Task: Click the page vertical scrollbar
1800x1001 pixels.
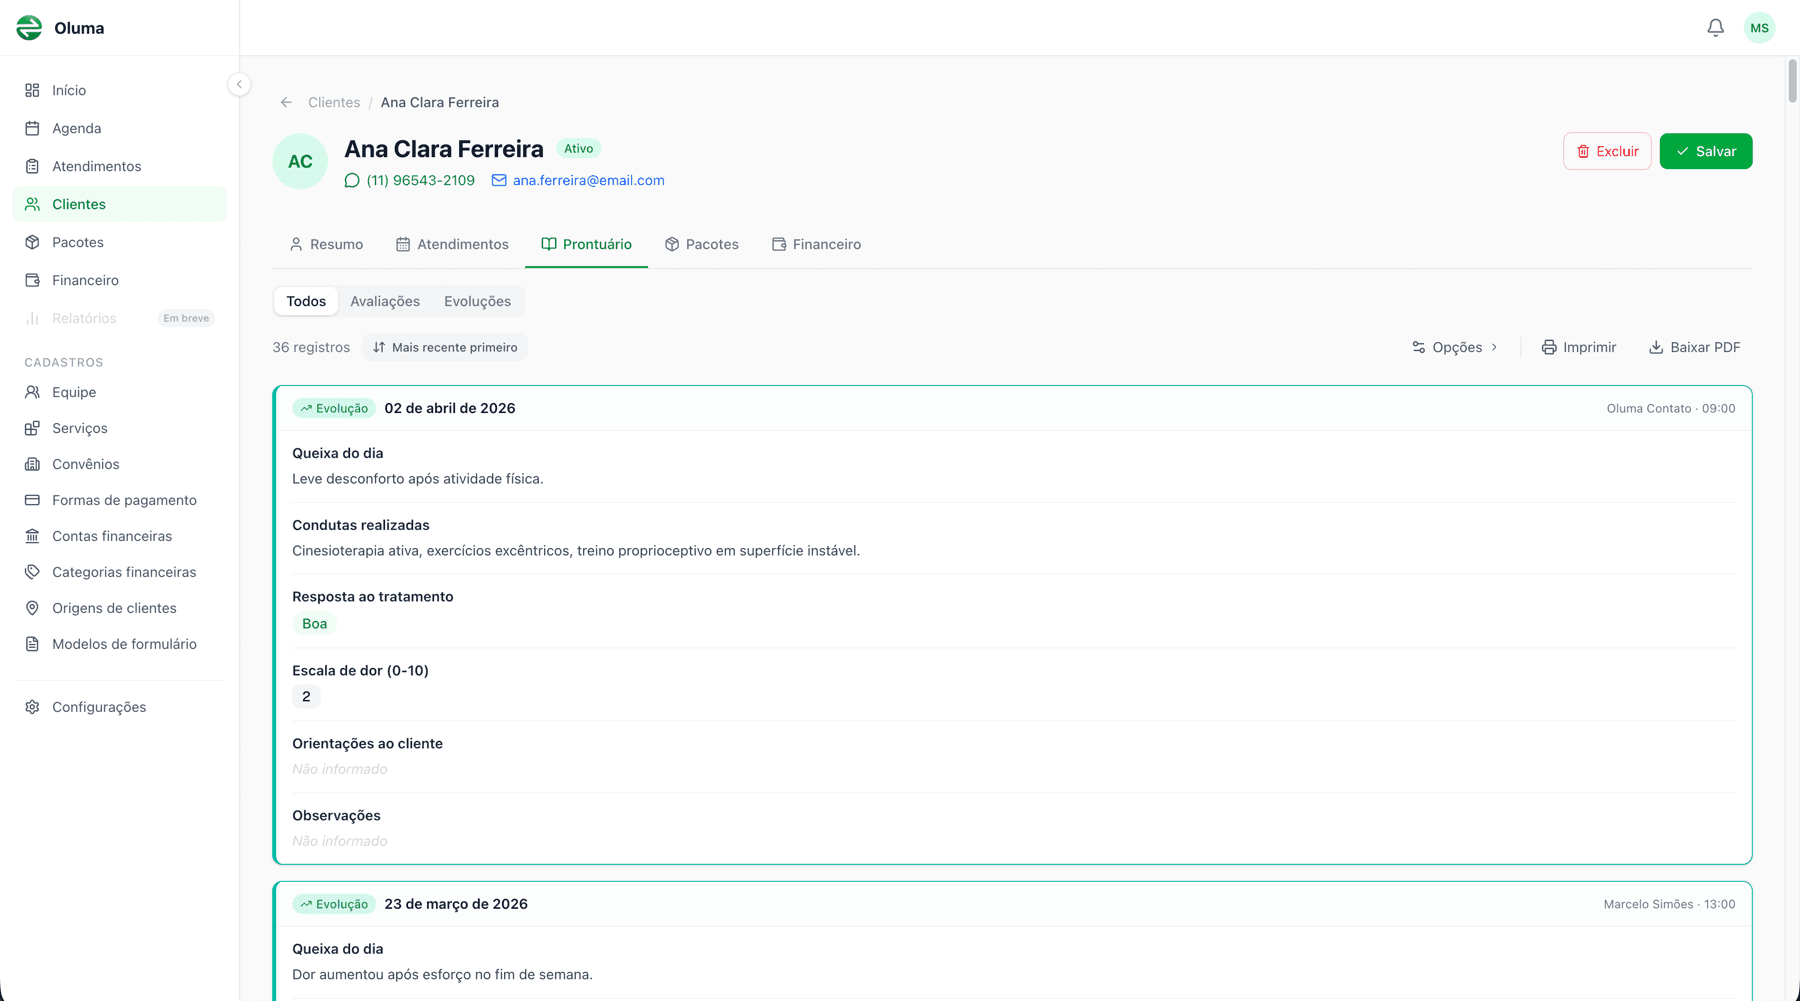Action: click(1792, 80)
